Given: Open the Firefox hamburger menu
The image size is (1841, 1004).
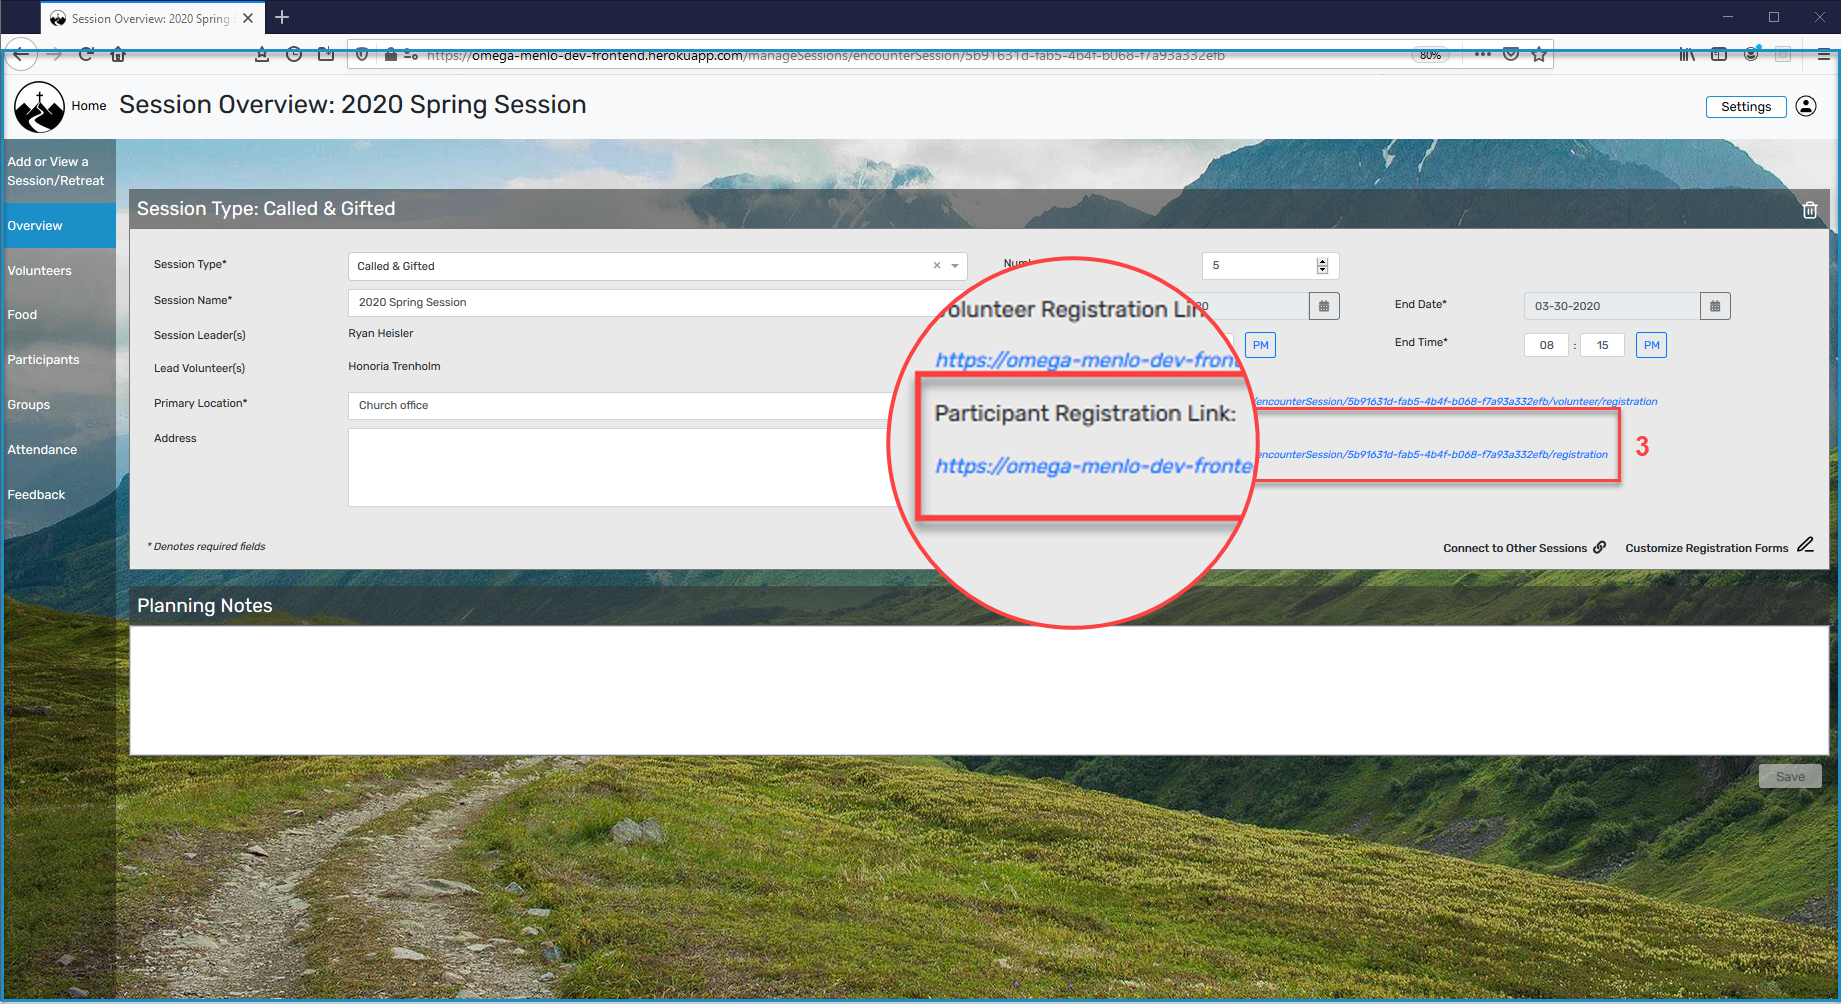Looking at the screenshot, I should (1823, 55).
